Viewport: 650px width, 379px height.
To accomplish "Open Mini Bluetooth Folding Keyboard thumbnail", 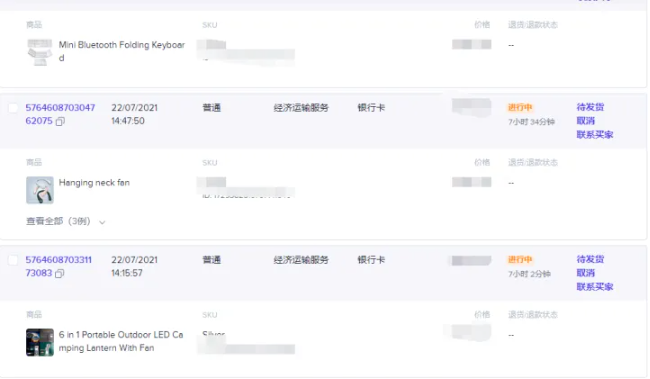I will pos(40,52).
